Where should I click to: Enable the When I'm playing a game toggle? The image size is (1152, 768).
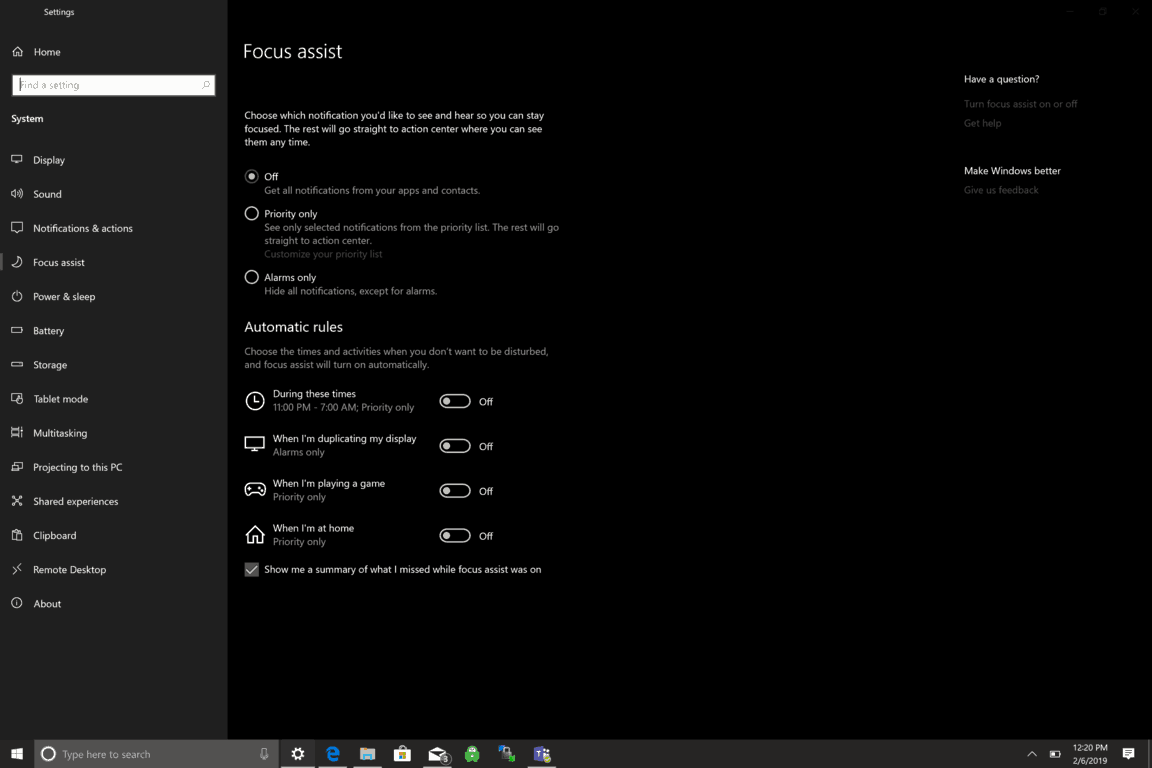[x=455, y=491]
